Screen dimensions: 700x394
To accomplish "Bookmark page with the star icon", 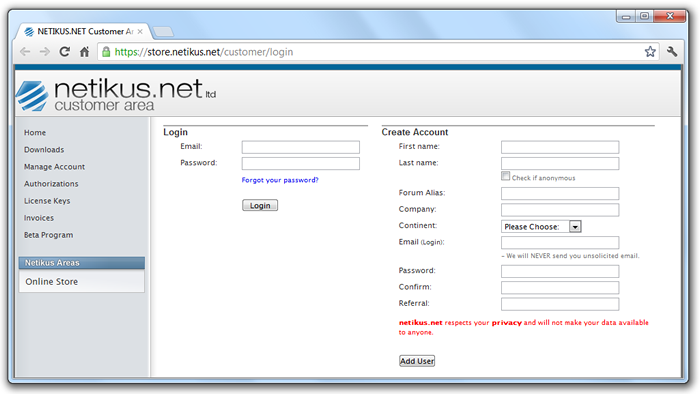I will pos(650,52).
